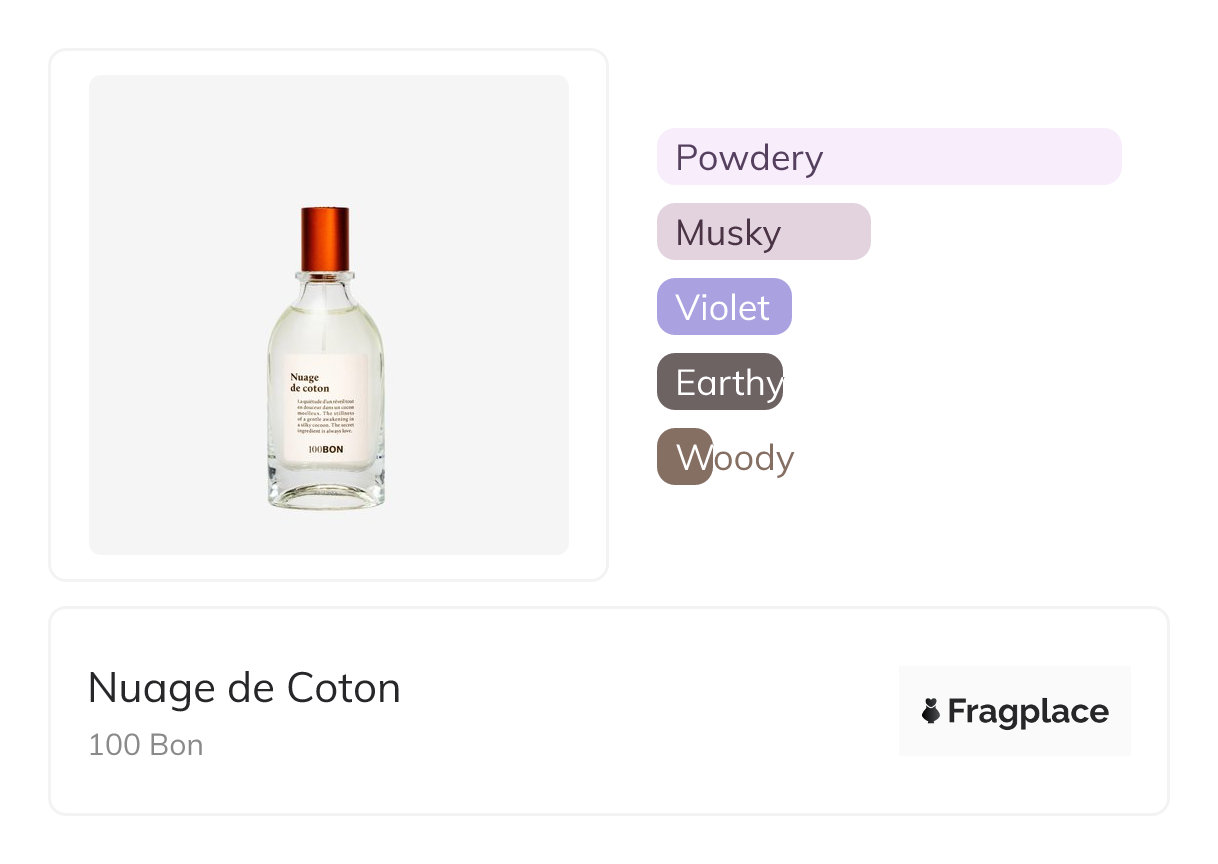
Task: Click the brown Woody accord swatch
Action: [684, 457]
